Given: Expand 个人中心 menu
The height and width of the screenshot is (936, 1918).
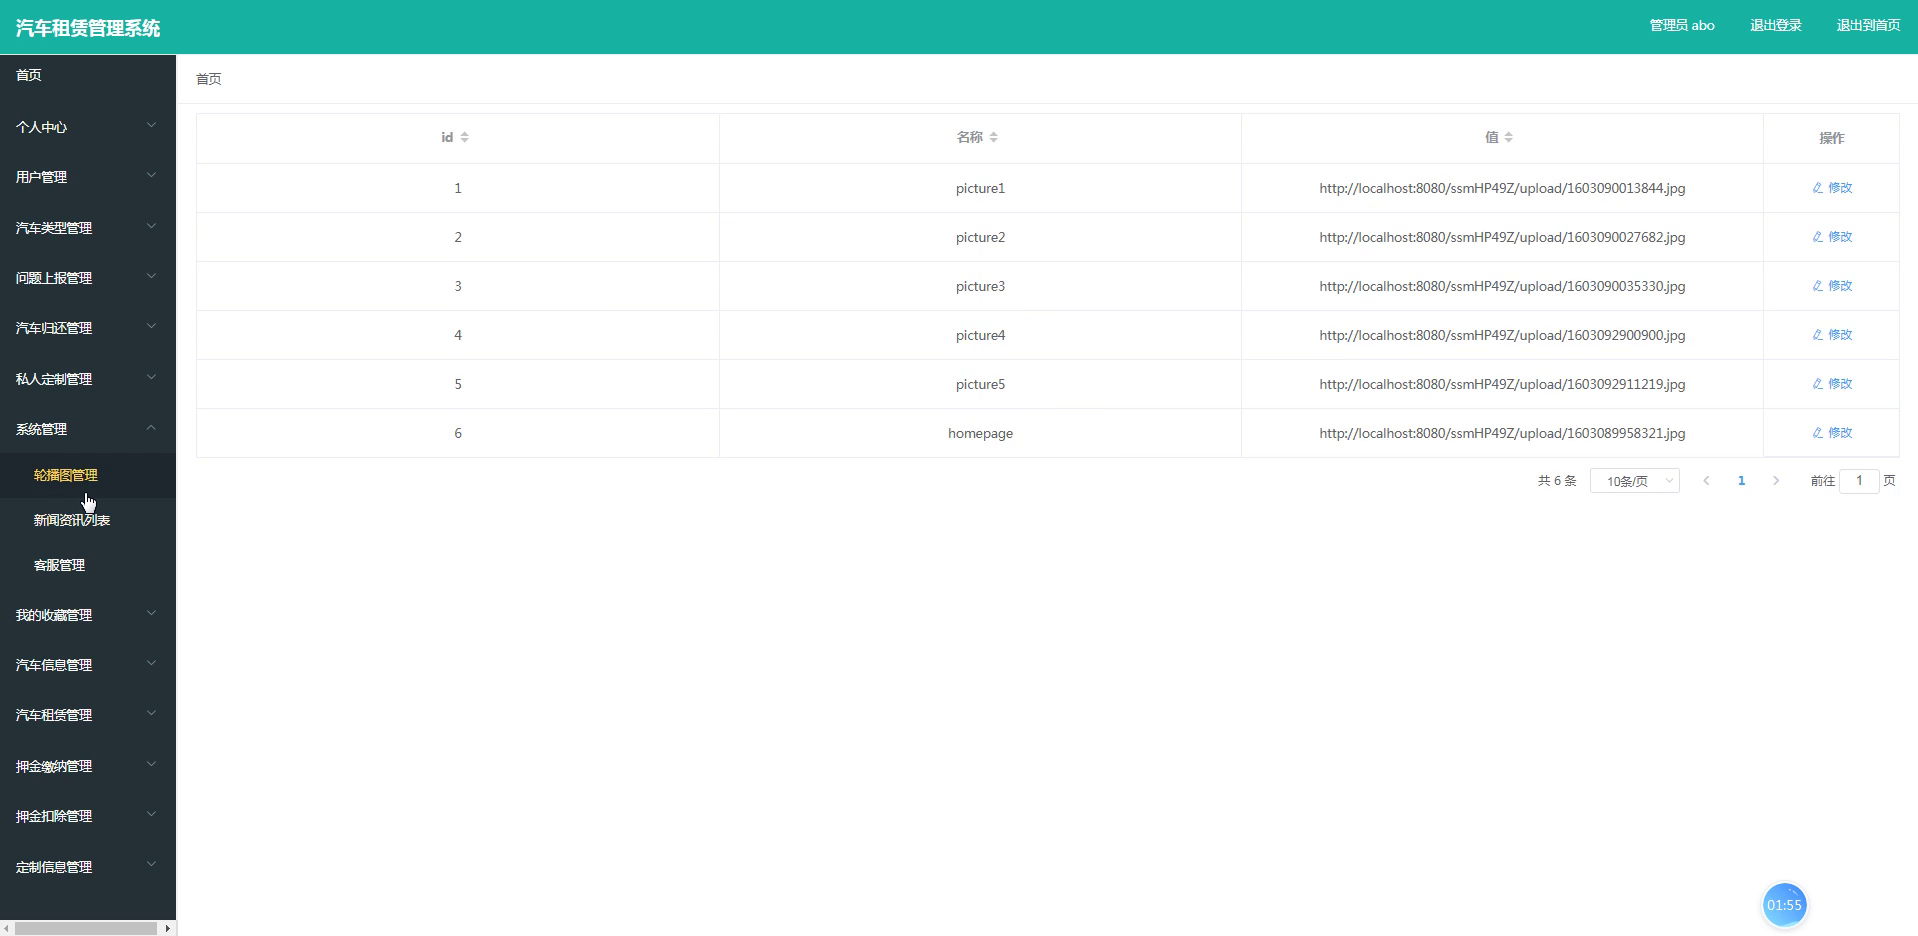Looking at the screenshot, I should click(88, 127).
